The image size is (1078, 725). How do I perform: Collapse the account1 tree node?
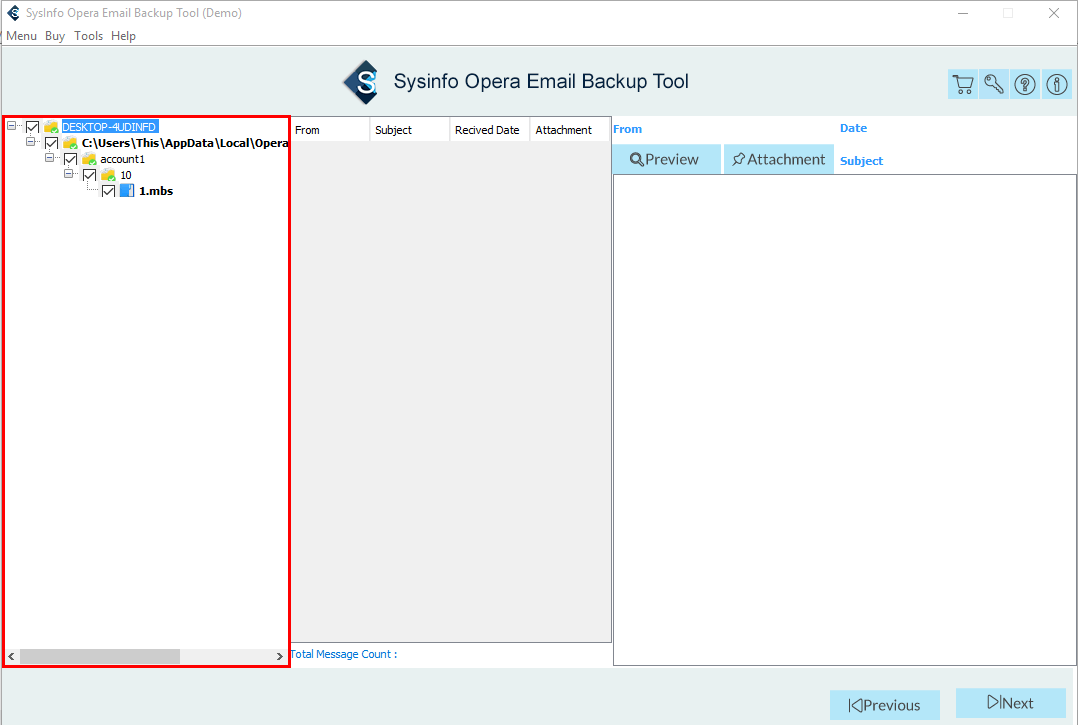click(50, 157)
